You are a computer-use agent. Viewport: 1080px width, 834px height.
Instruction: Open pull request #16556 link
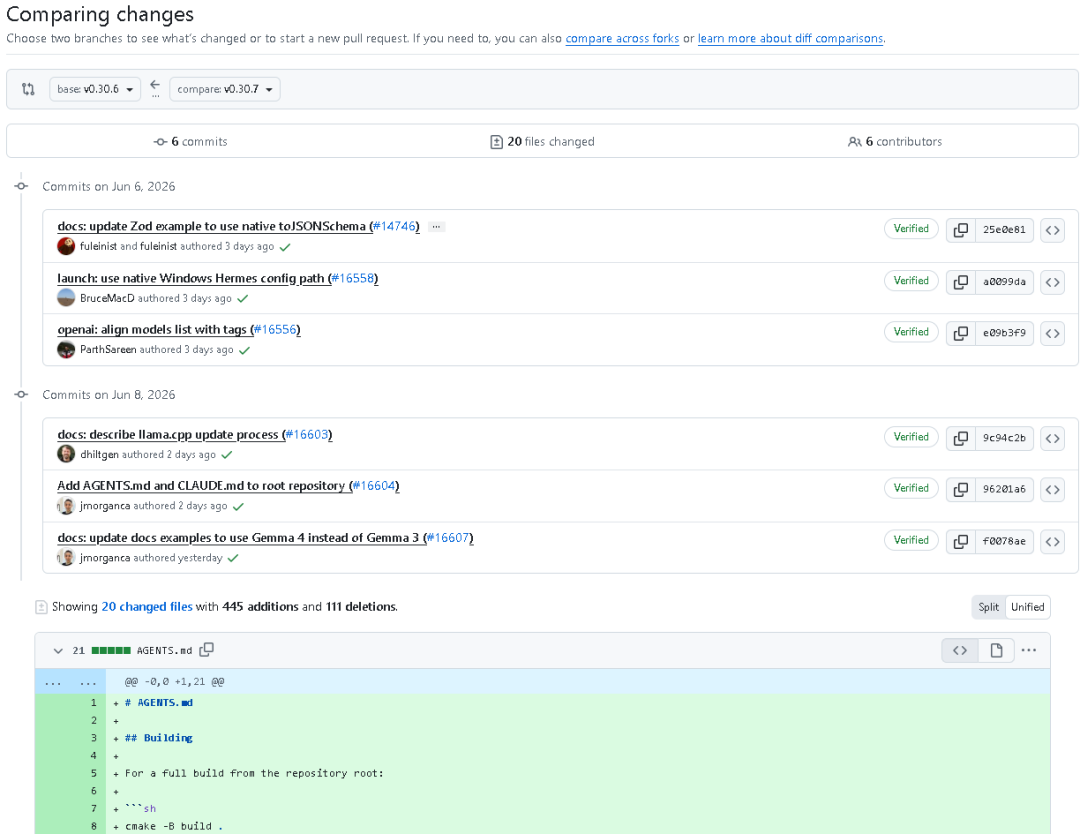coord(275,329)
